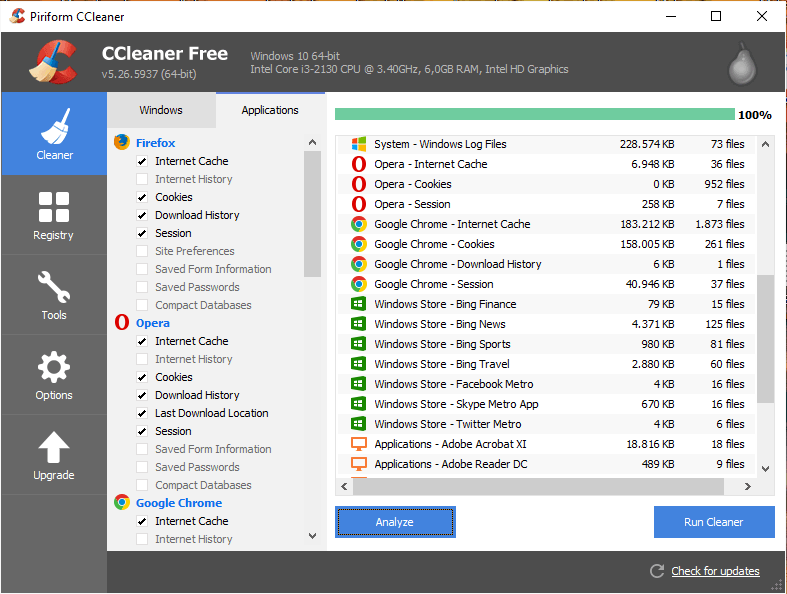This screenshot has height=594, width=787.
Task: Open the Options gear section
Action: pyautogui.click(x=54, y=375)
